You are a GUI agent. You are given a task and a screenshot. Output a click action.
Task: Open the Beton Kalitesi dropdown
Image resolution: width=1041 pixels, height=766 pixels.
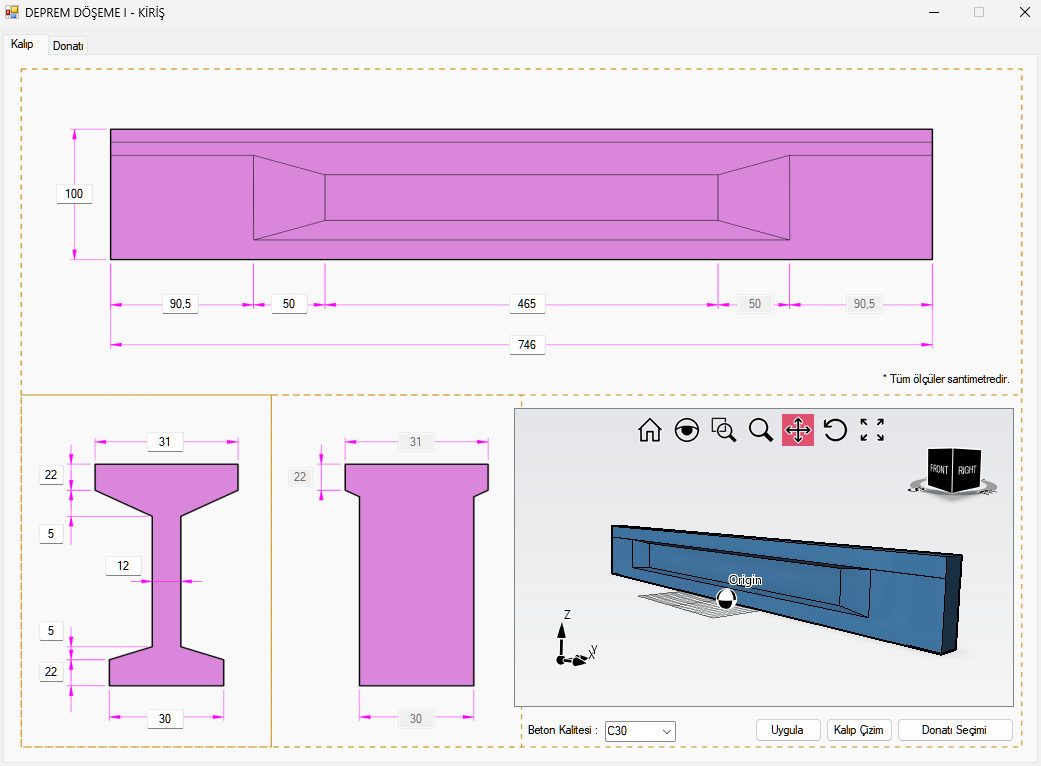click(640, 731)
